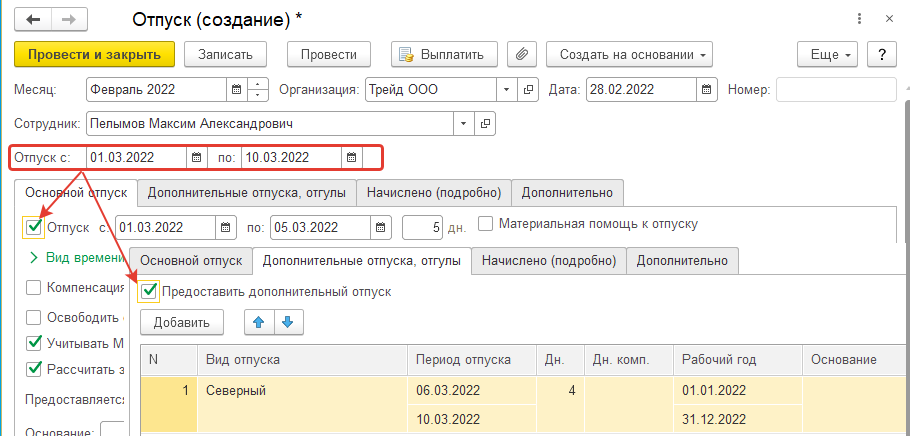Enable Материальная помощь к отпуску checkbox
This screenshot has height=436, width=910.
pyautogui.click(x=486, y=224)
